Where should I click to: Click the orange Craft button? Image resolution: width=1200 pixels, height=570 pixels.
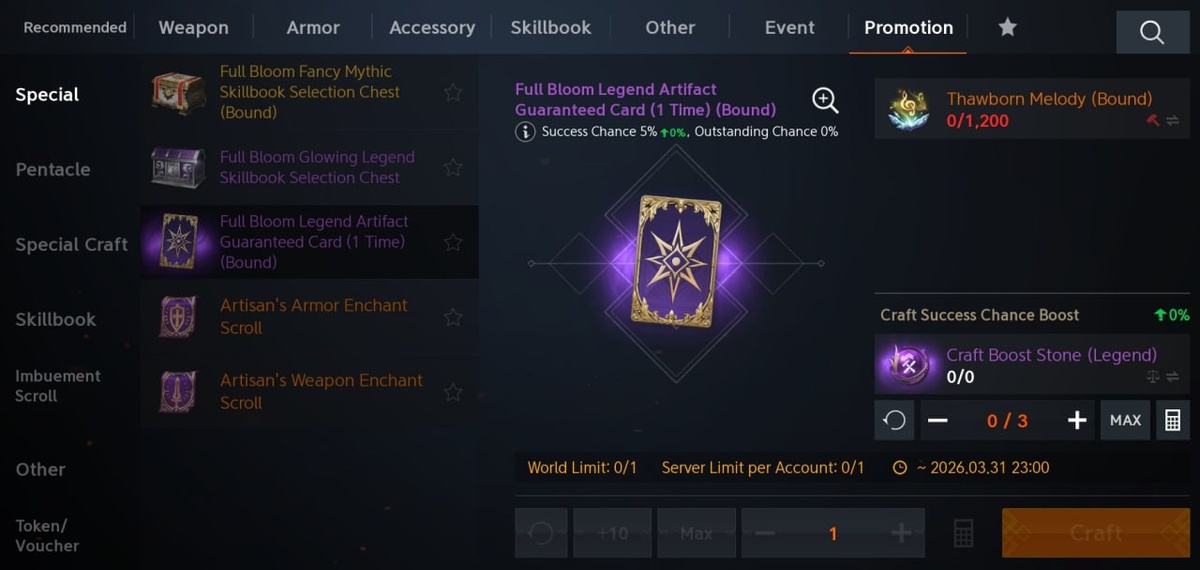tap(1096, 533)
